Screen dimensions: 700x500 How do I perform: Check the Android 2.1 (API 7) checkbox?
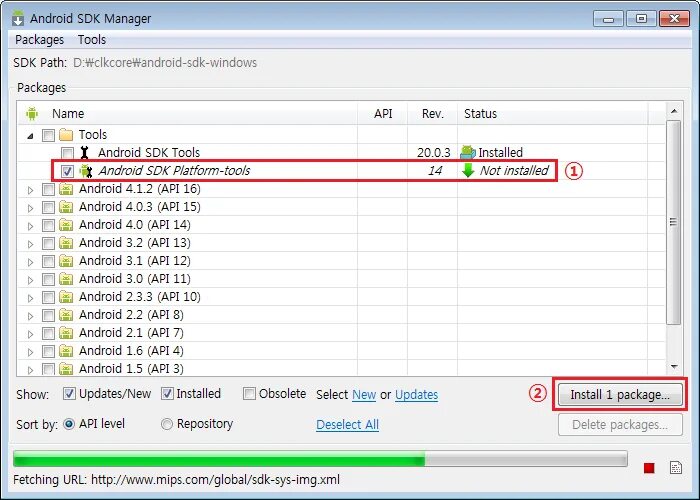pos(48,333)
